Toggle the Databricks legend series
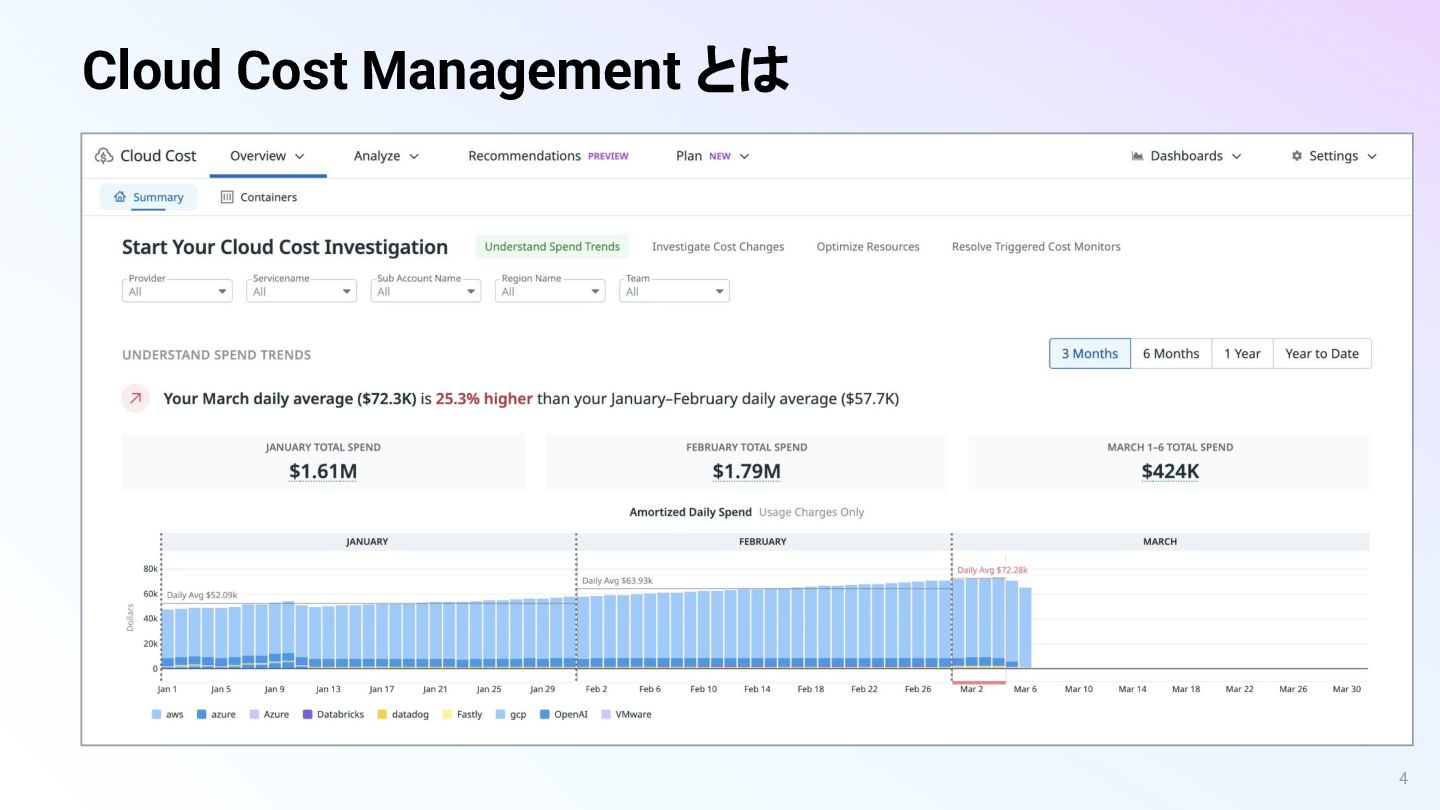This screenshot has width=1440, height=810. pos(337,714)
